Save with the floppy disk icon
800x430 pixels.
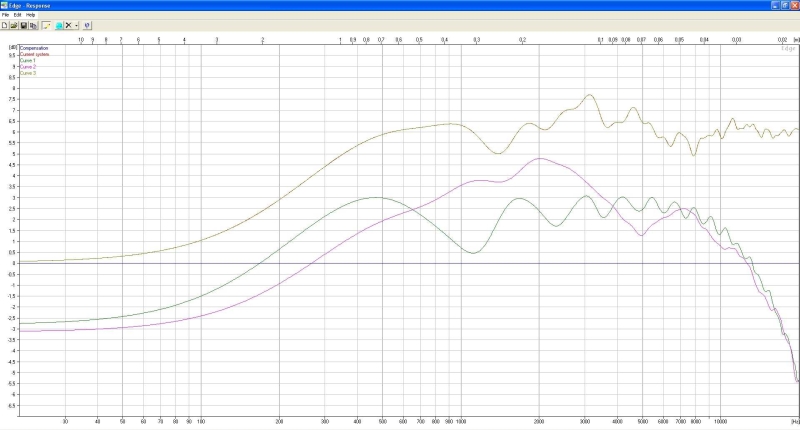pos(23,25)
